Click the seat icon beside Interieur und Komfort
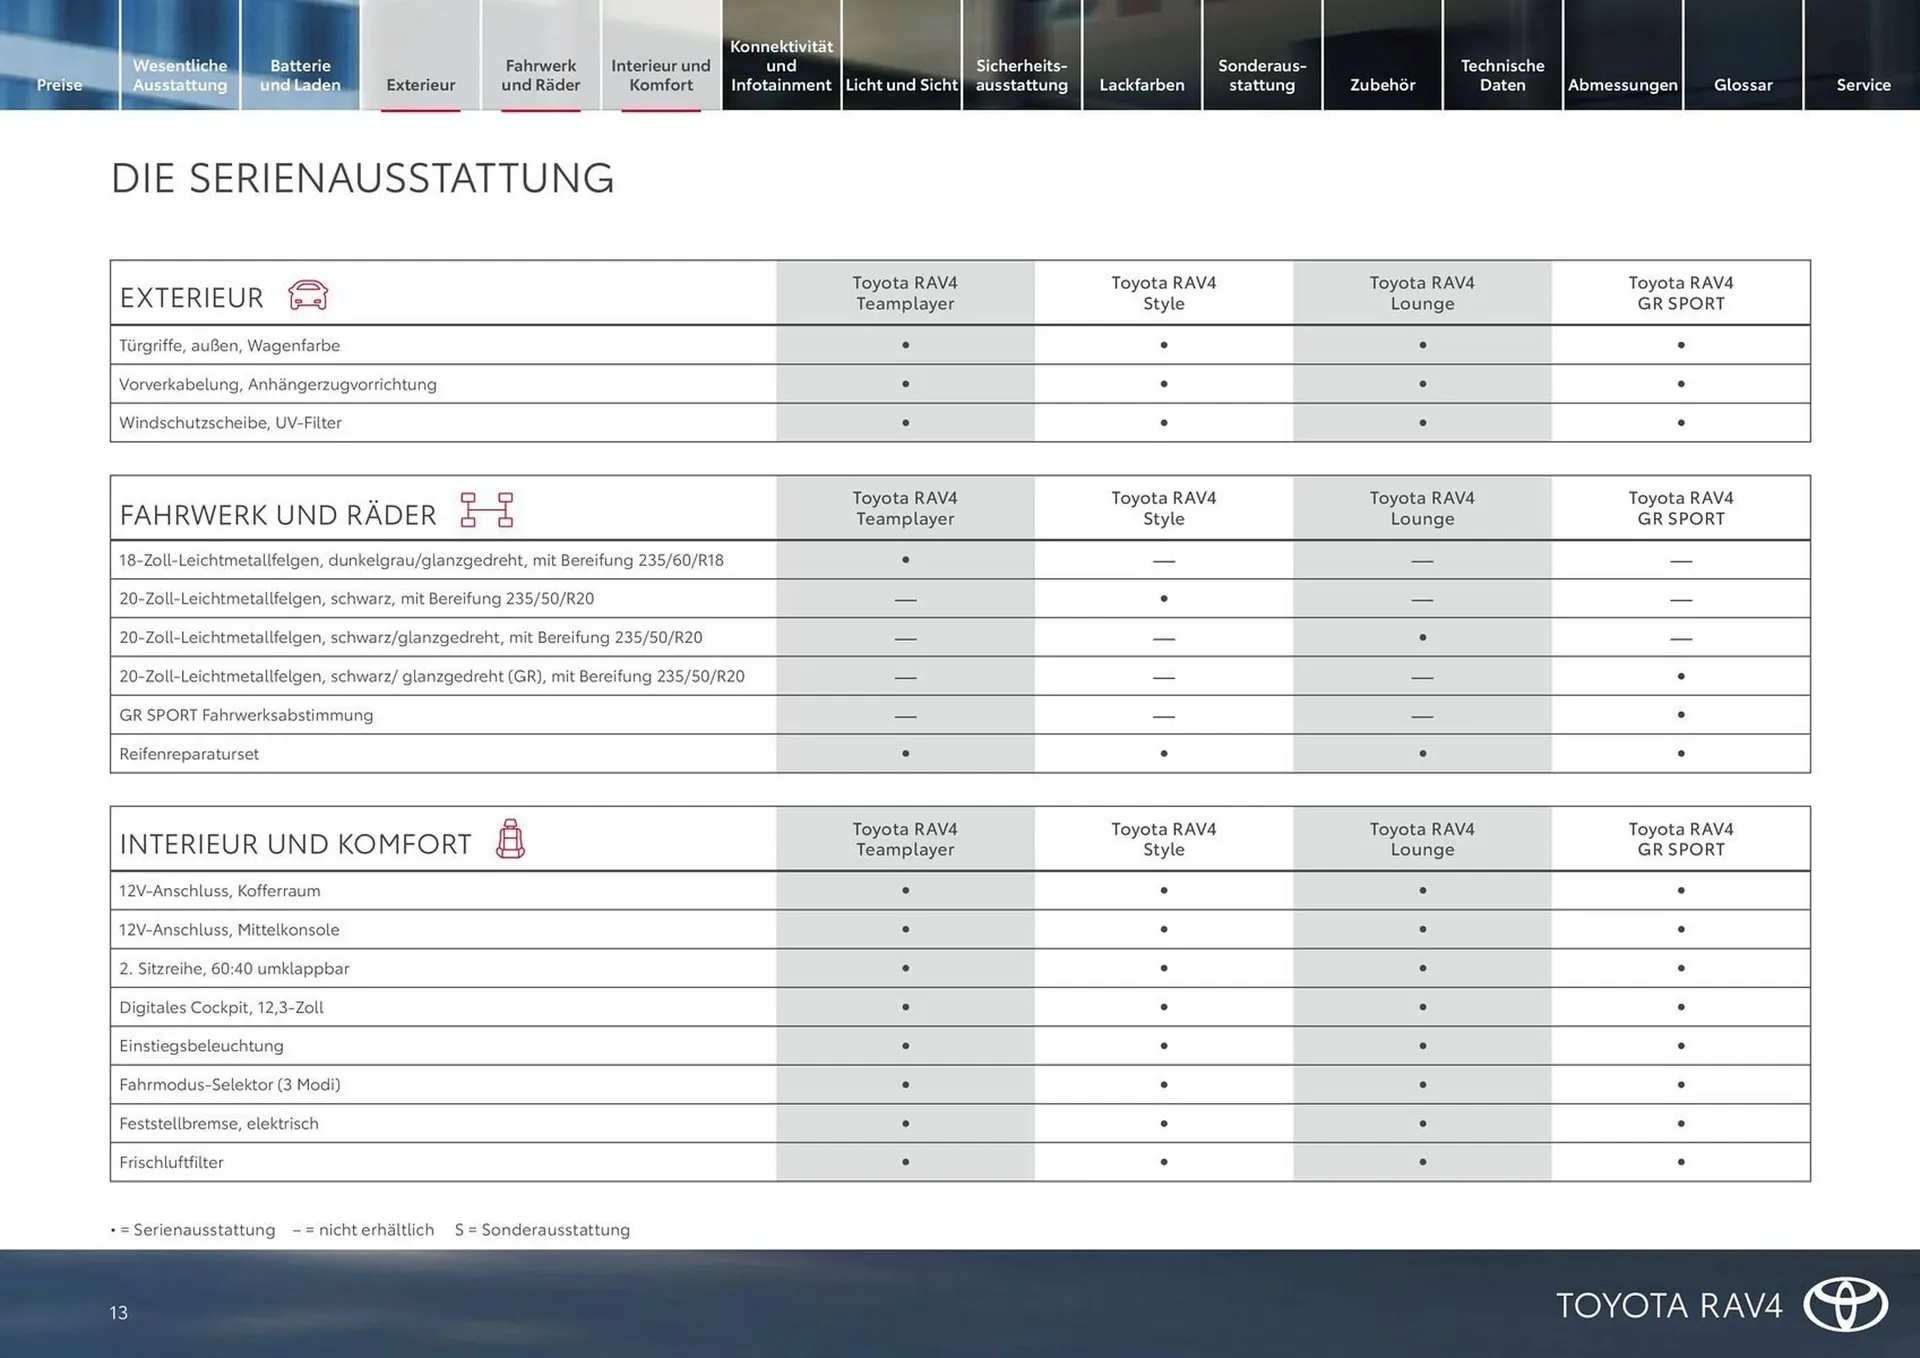 point(510,839)
